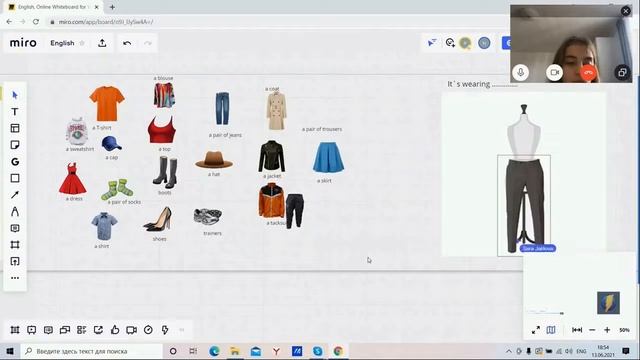Click the Windows search box
Viewport: 640px width, 360px height.
91,351
